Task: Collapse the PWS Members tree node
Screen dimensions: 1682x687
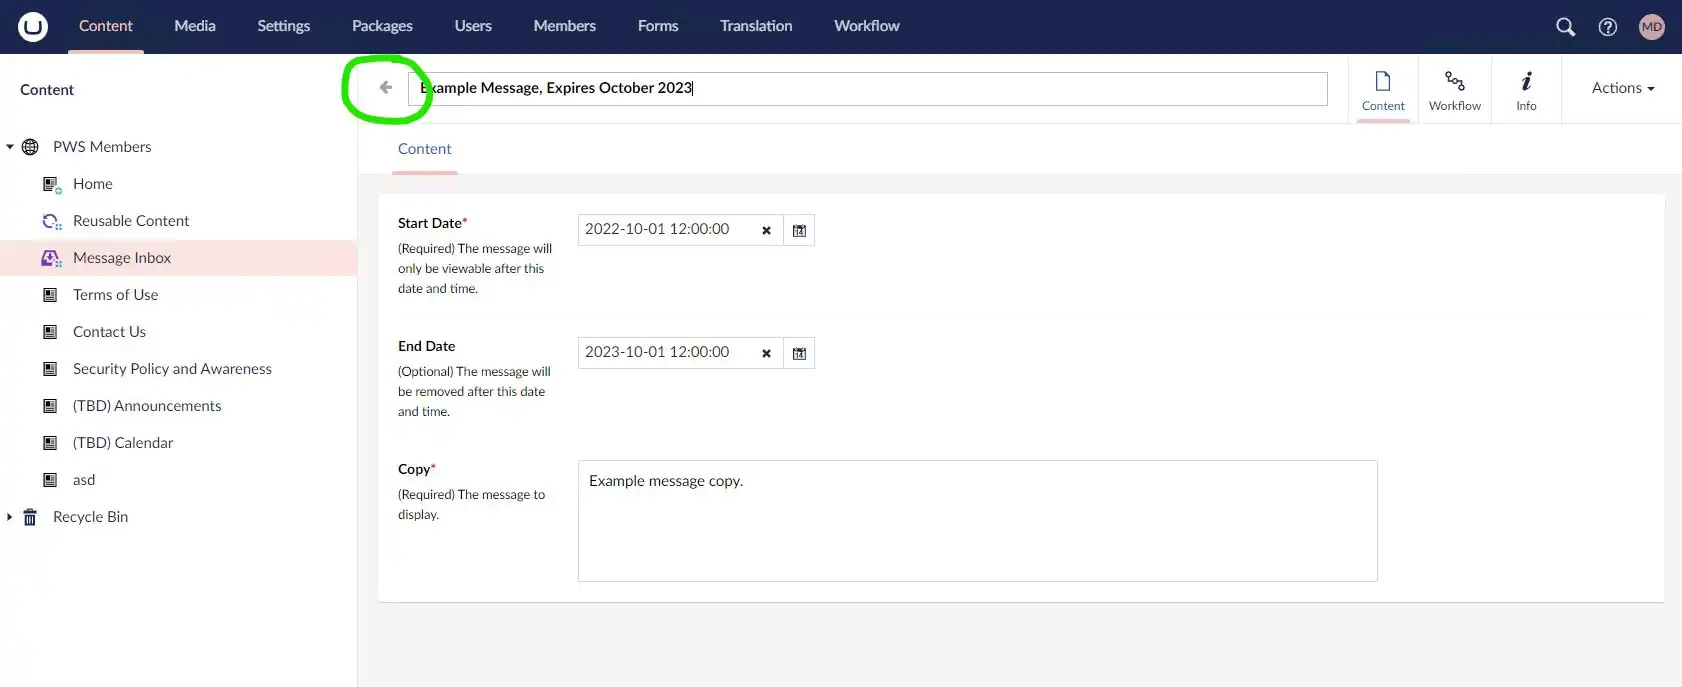Action: [10, 147]
